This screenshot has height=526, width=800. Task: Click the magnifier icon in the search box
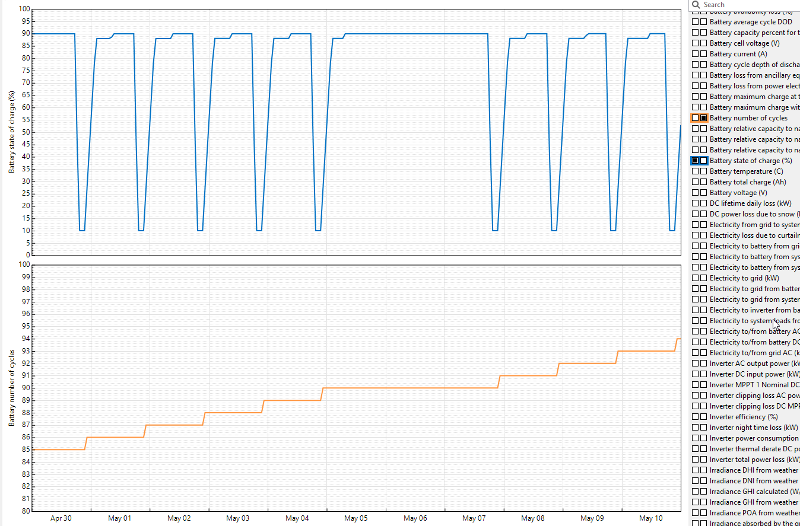point(695,5)
